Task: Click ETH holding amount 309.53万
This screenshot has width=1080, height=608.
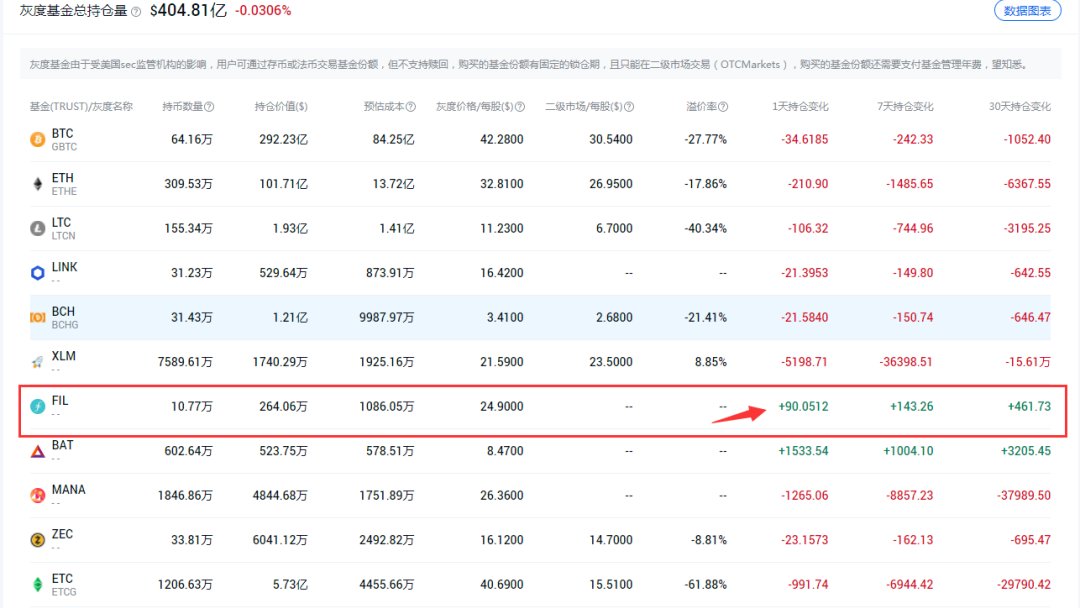Action: (x=188, y=185)
